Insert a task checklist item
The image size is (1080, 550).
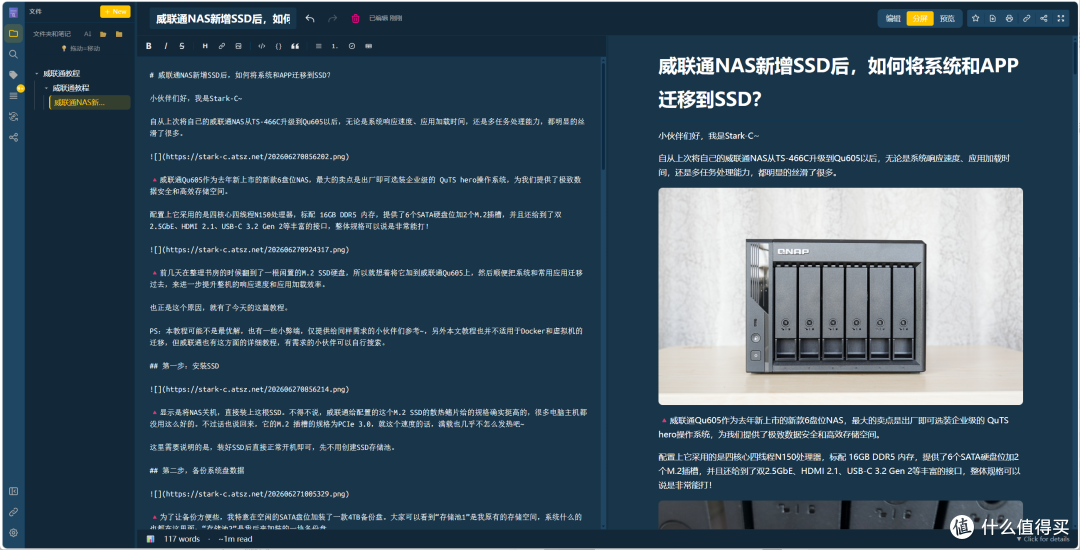[x=351, y=46]
